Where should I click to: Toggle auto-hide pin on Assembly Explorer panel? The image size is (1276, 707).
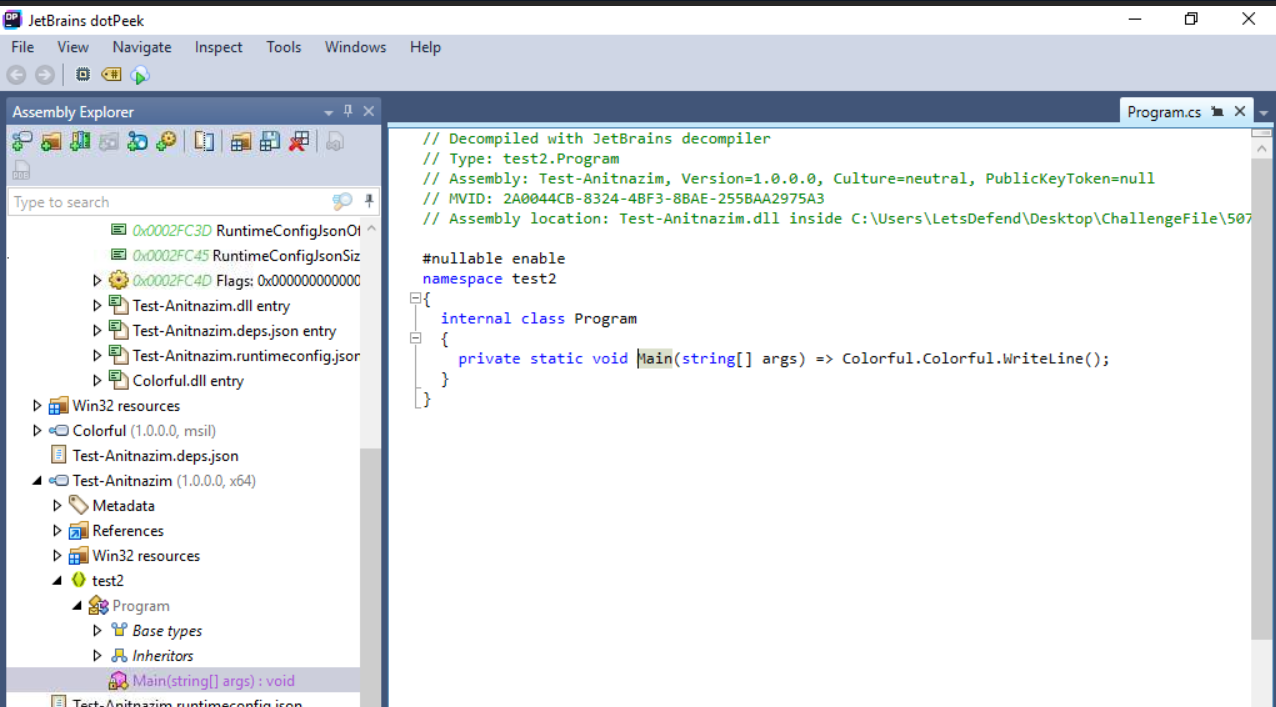coord(348,111)
